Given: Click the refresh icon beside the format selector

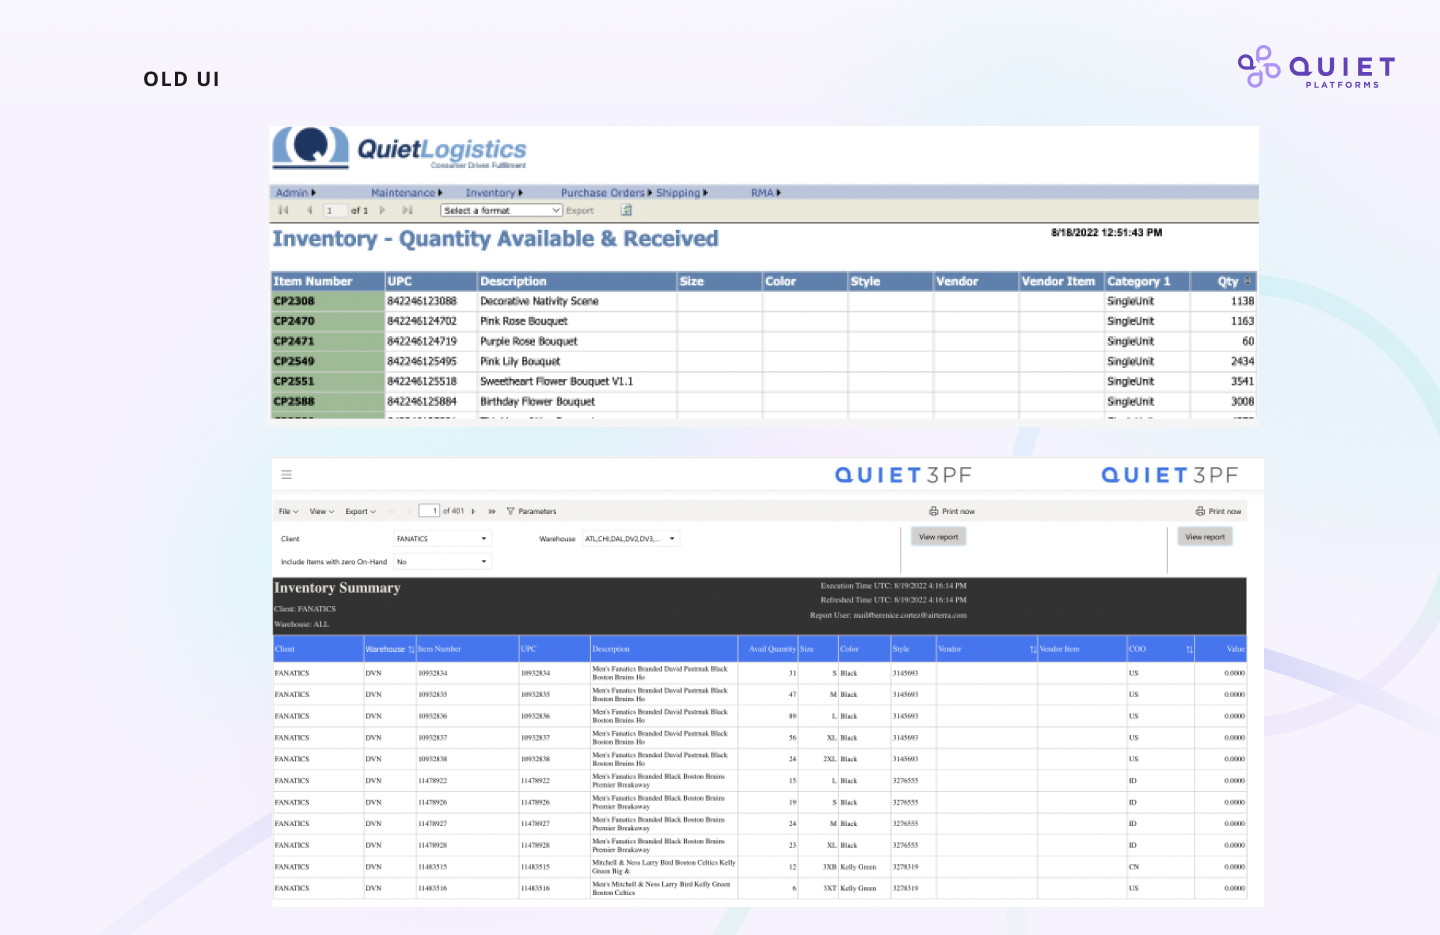Looking at the screenshot, I should point(626,210).
